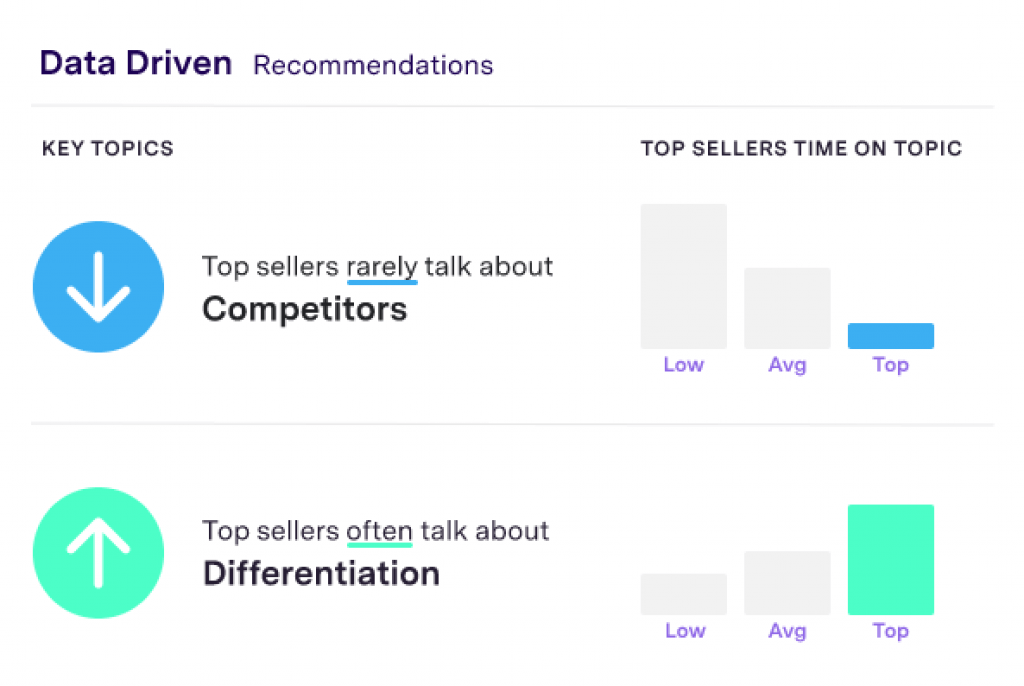Click the green up-arrow Differentiation icon
Viewport: 1024px width, 686px height.
[x=98, y=552]
